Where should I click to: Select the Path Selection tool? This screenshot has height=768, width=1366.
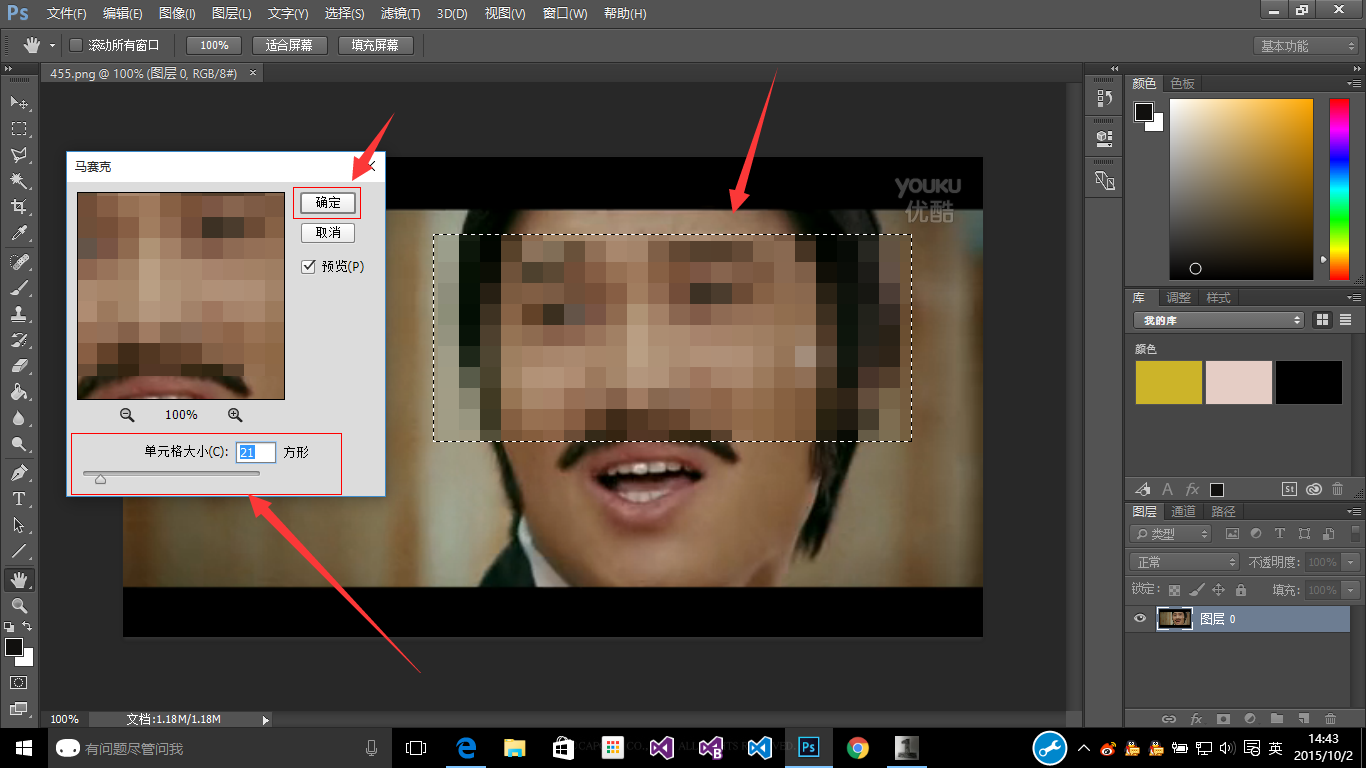tap(19, 525)
